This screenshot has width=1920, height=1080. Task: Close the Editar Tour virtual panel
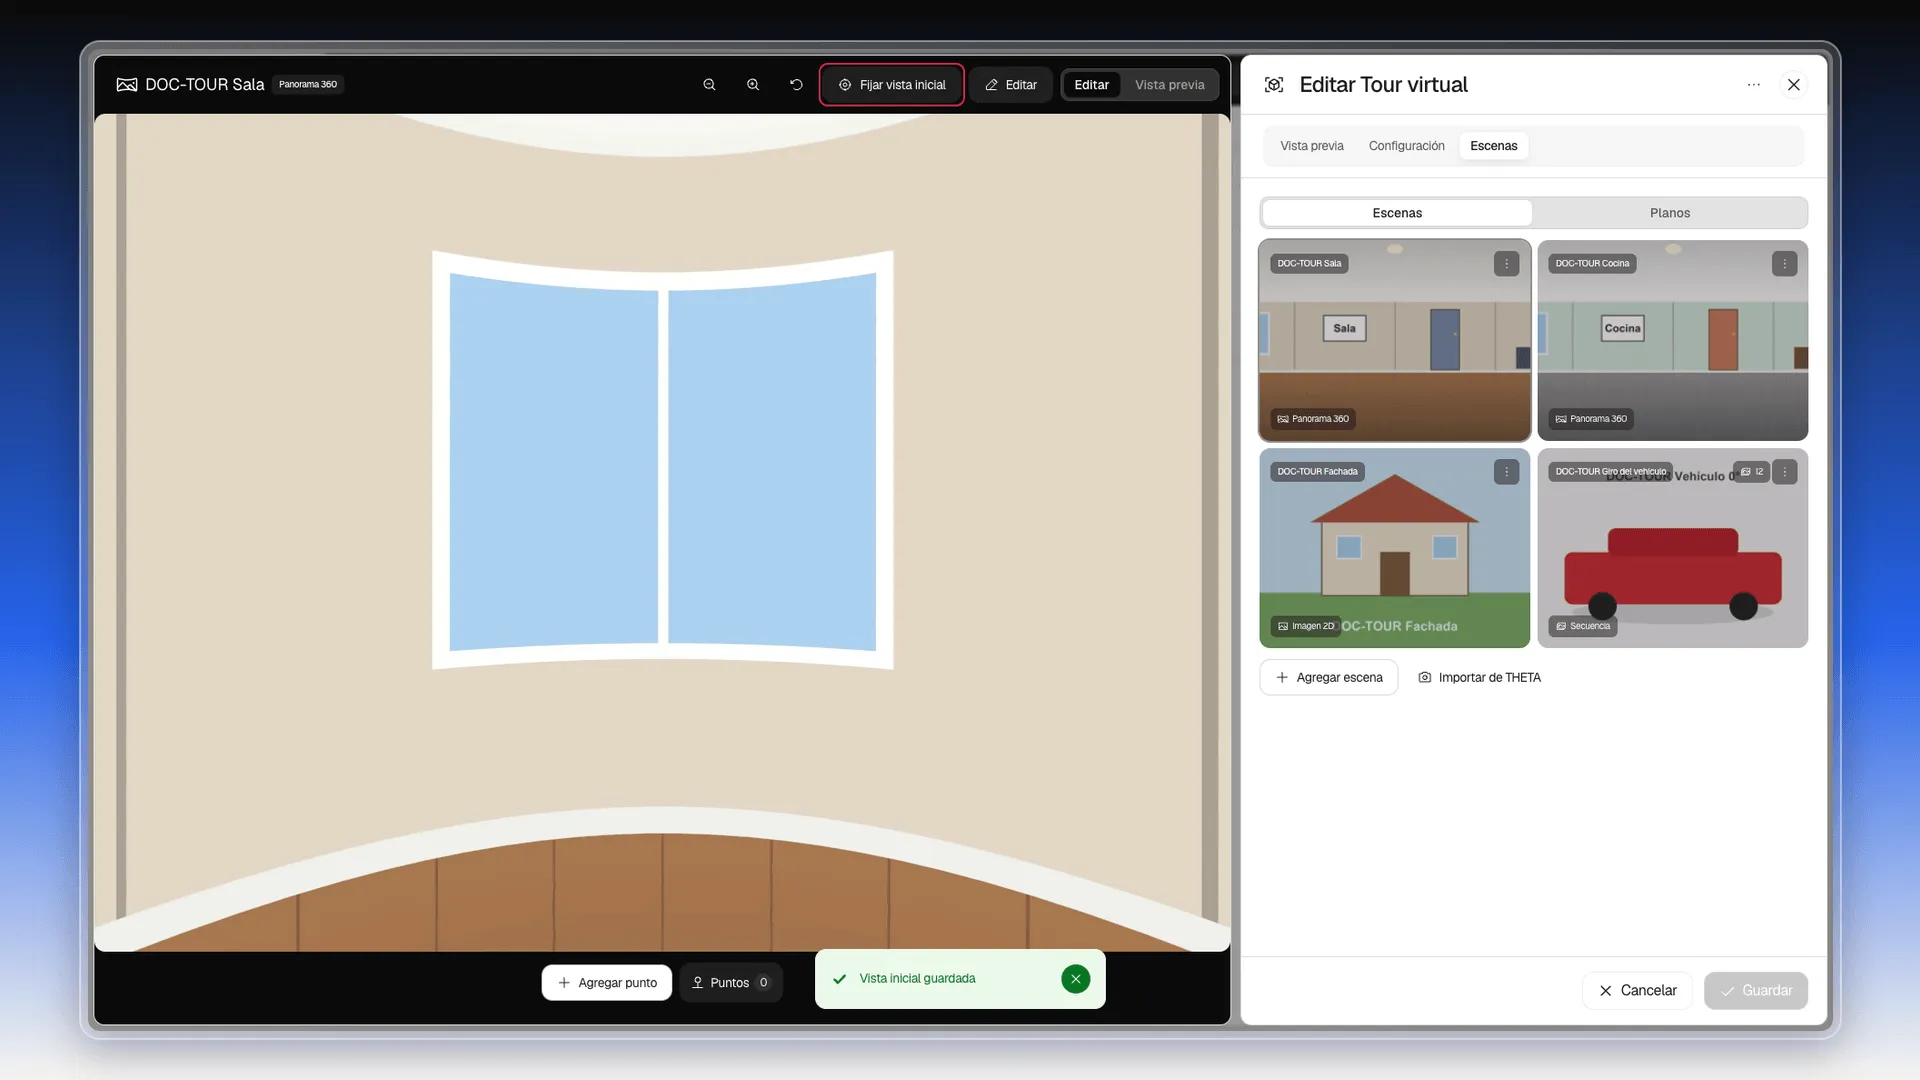(1794, 85)
